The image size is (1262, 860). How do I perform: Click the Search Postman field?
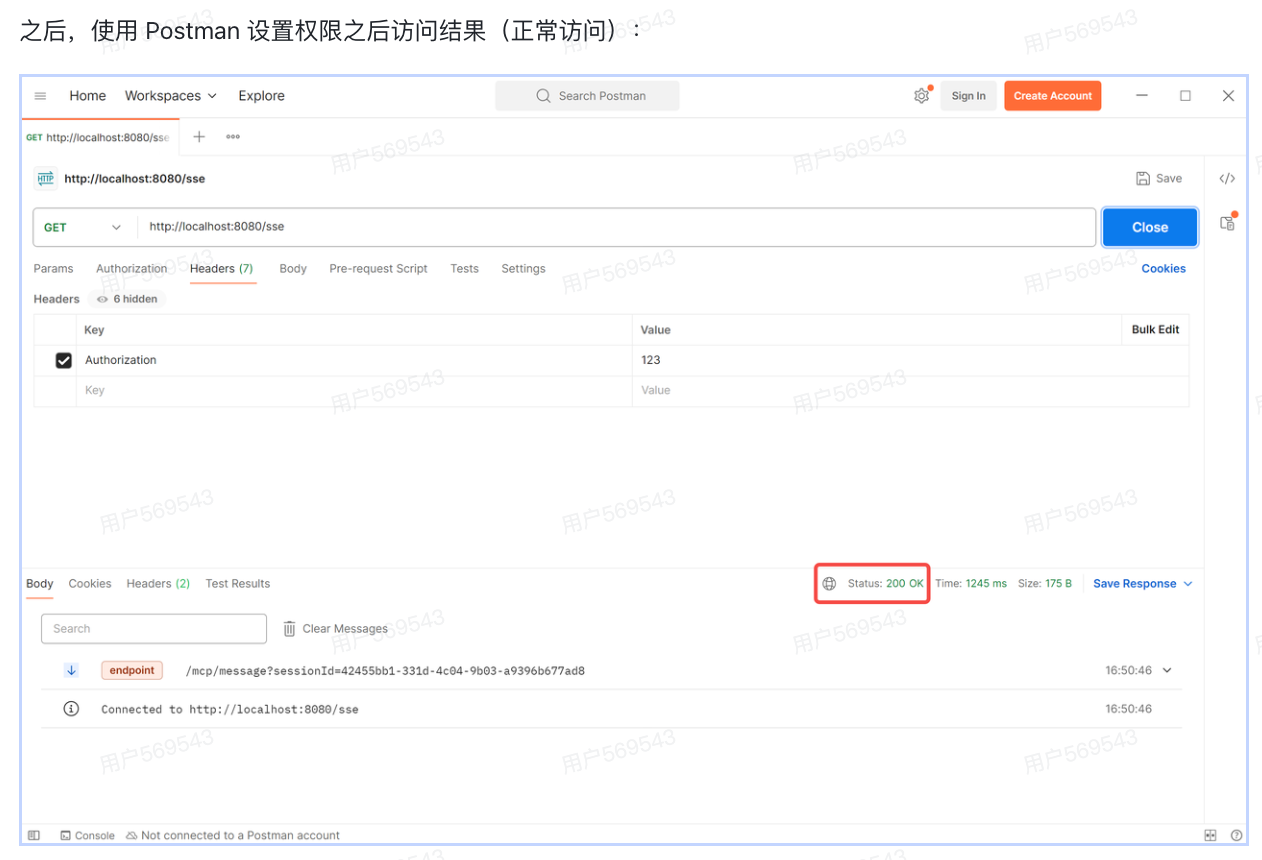[587, 96]
